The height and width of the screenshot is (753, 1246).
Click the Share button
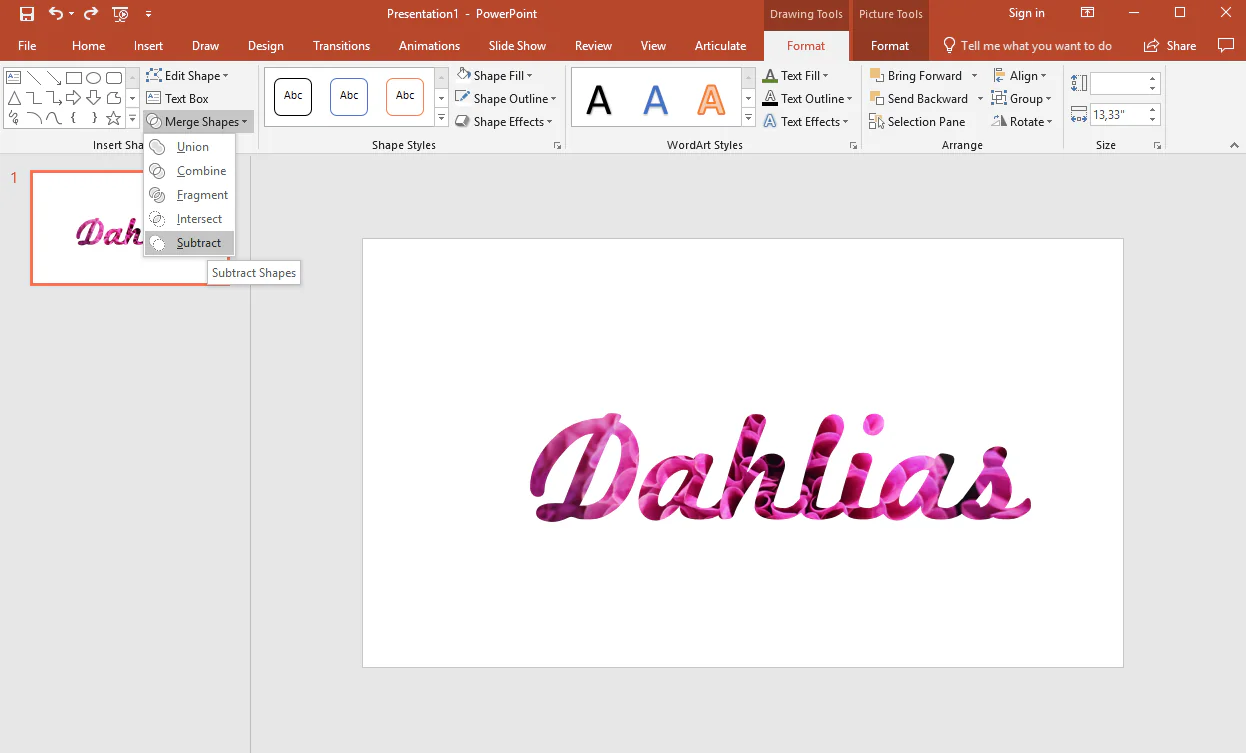(x=1169, y=45)
